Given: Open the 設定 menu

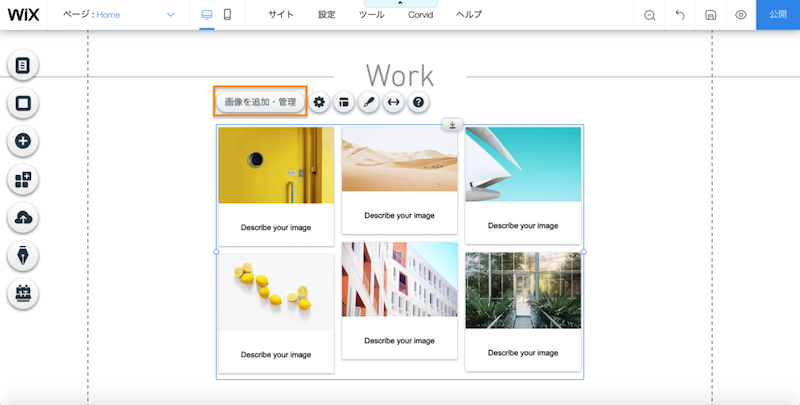Looking at the screenshot, I should pyautogui.click(x=327, y=15).
